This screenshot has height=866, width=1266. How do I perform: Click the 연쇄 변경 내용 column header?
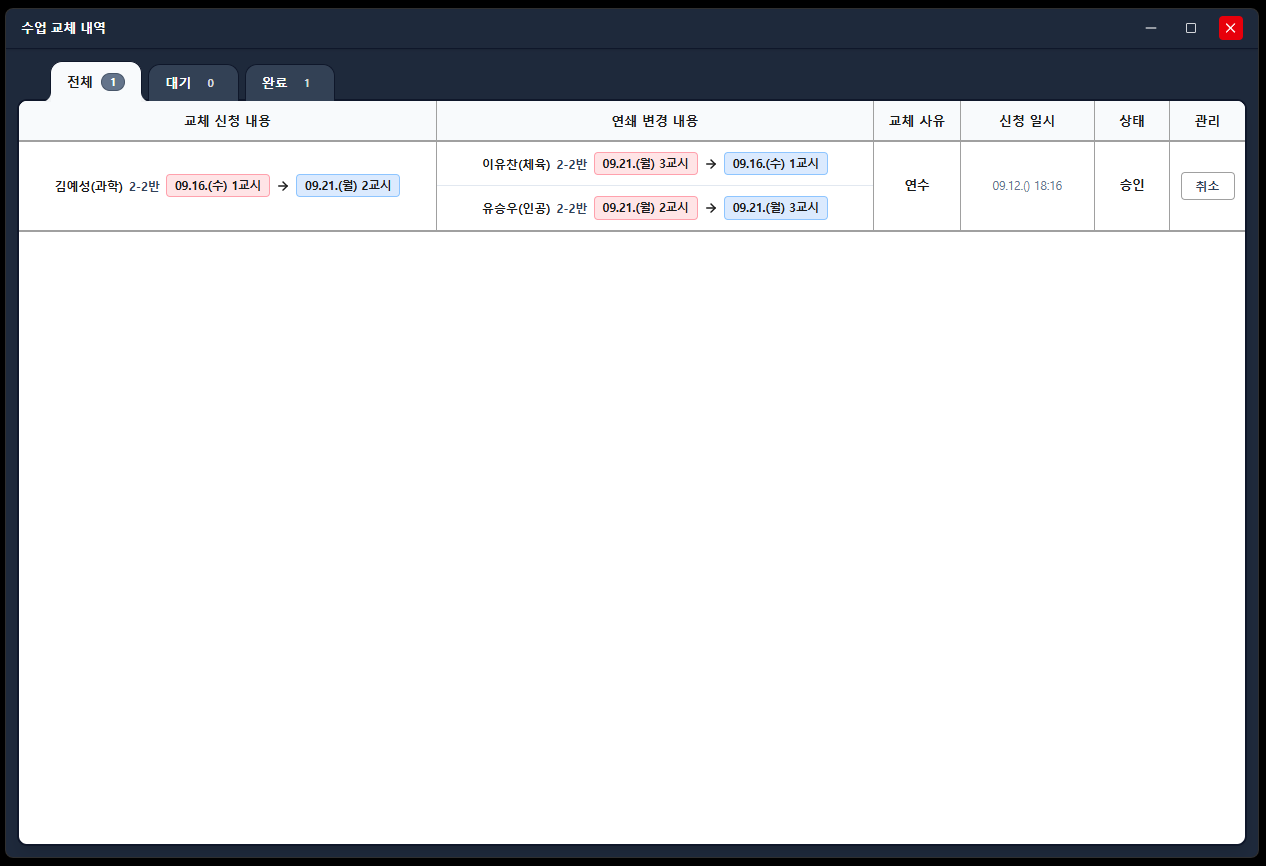coord(655,121)
